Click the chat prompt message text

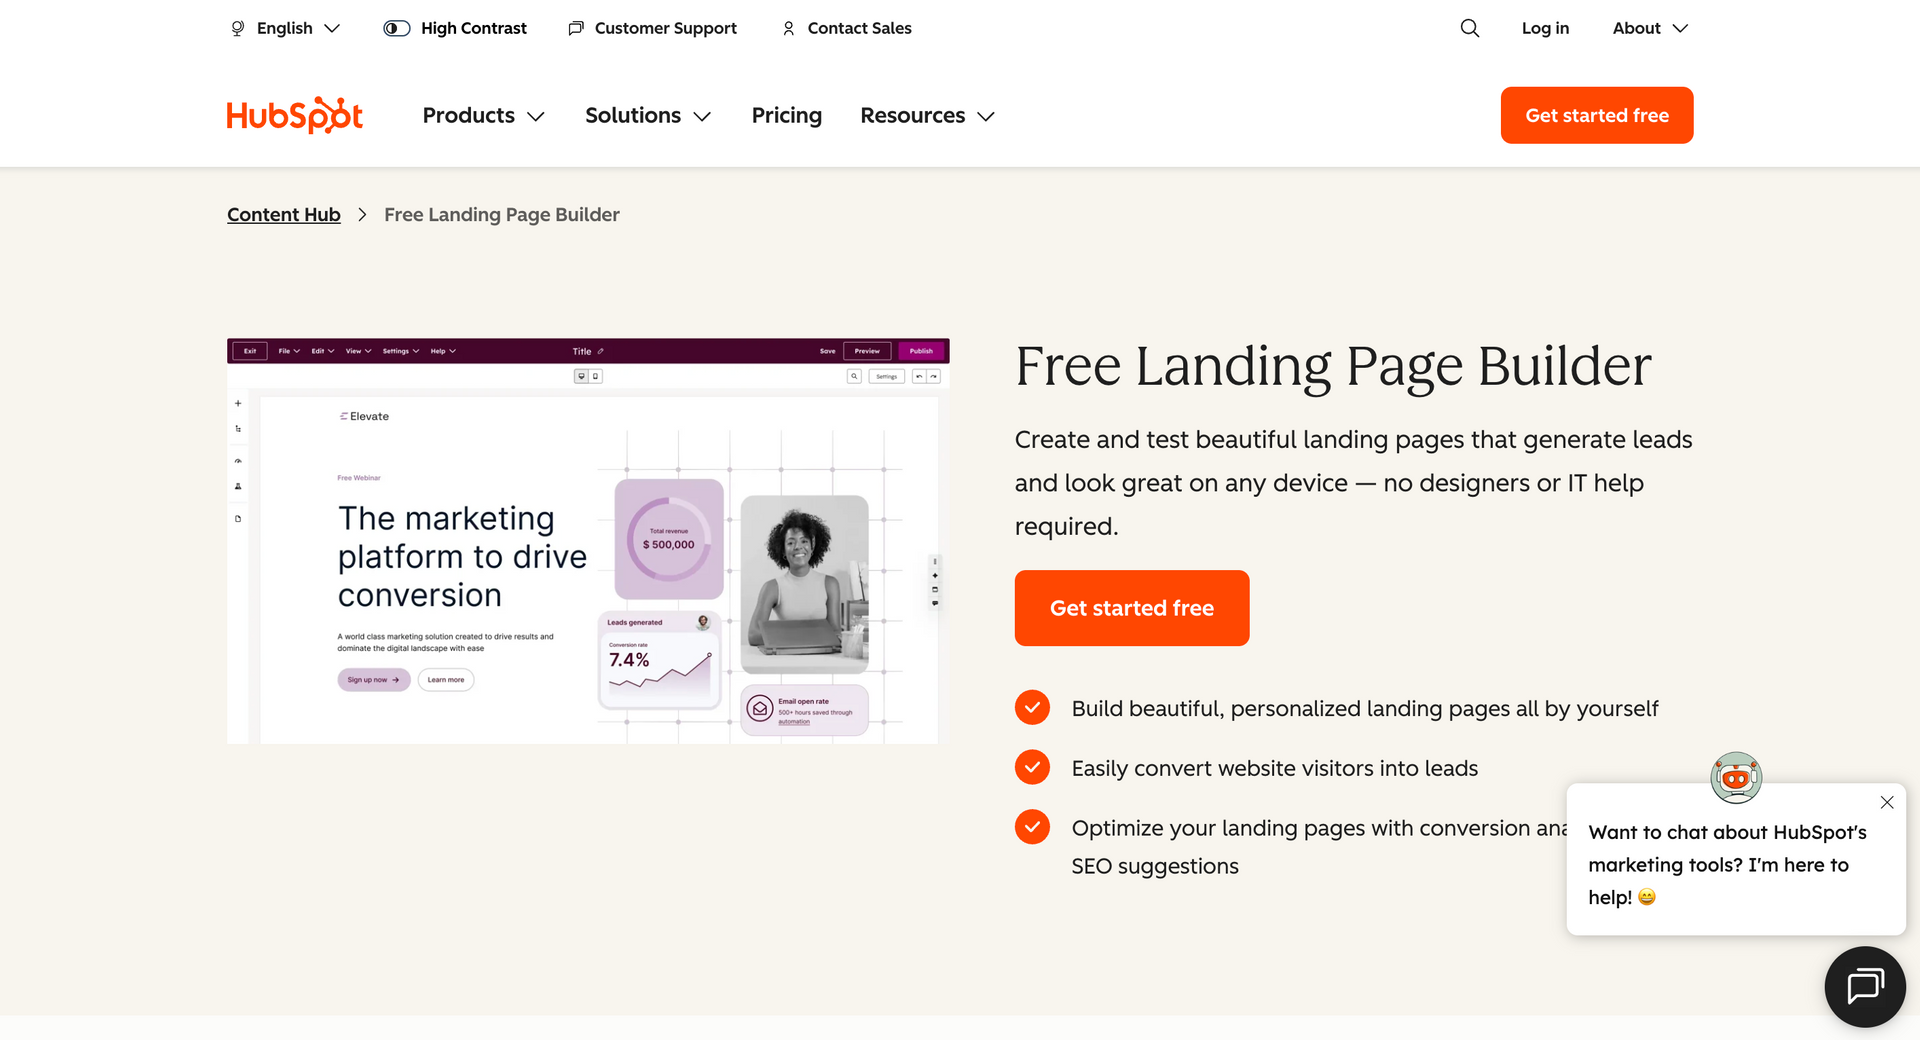coord(1728,865)
